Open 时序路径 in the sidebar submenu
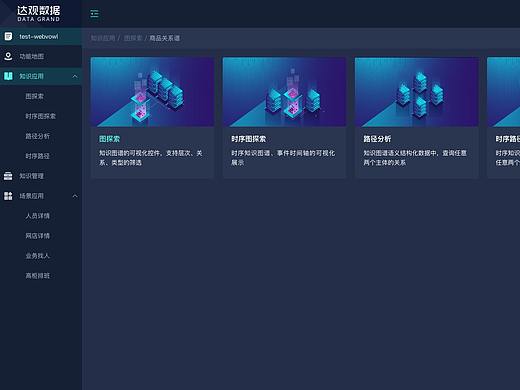The width and height of the screenshot is (520, 390). pos(37,156)
